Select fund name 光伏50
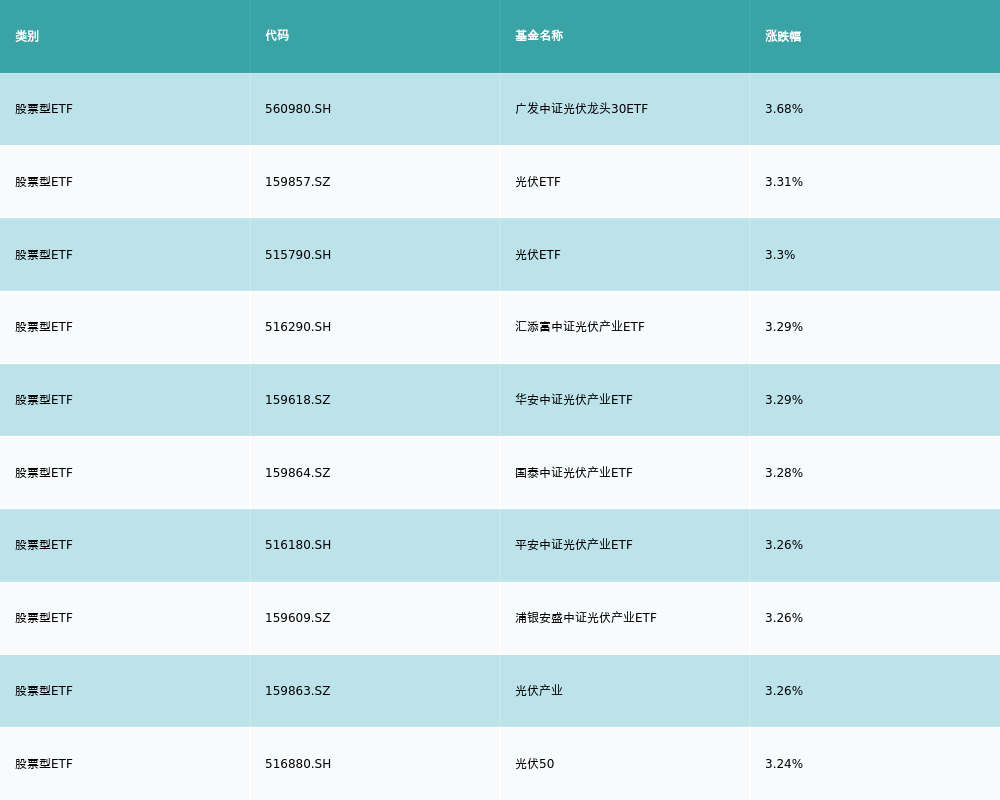 coord(534,764)
